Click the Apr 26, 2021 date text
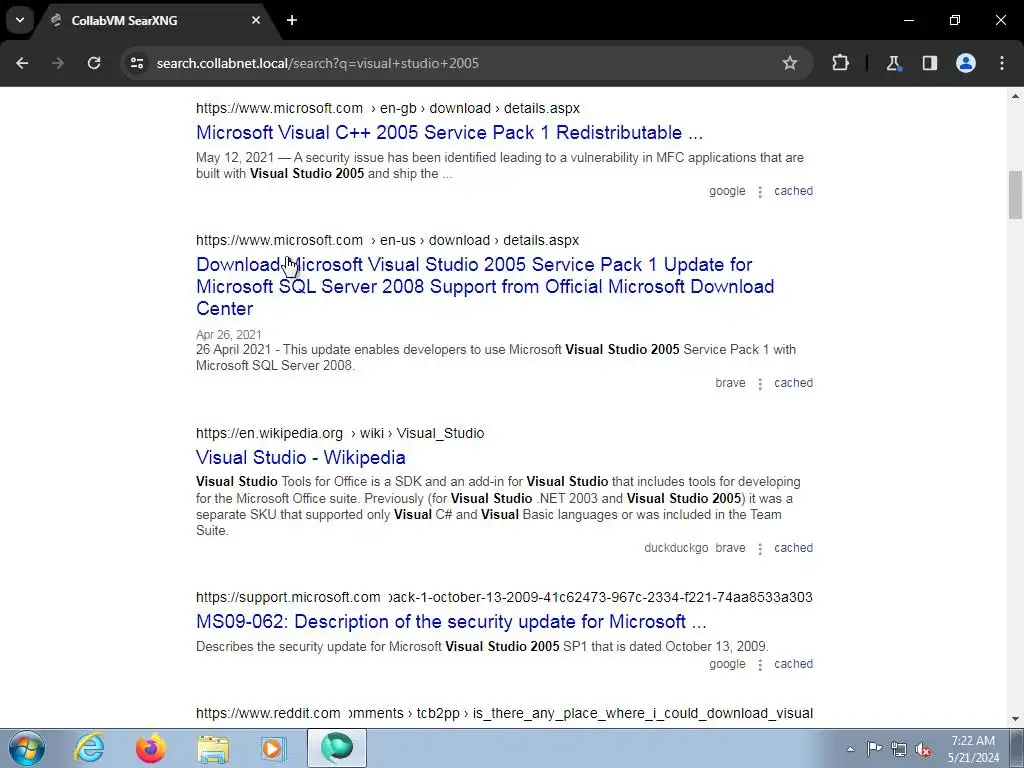 229,335
